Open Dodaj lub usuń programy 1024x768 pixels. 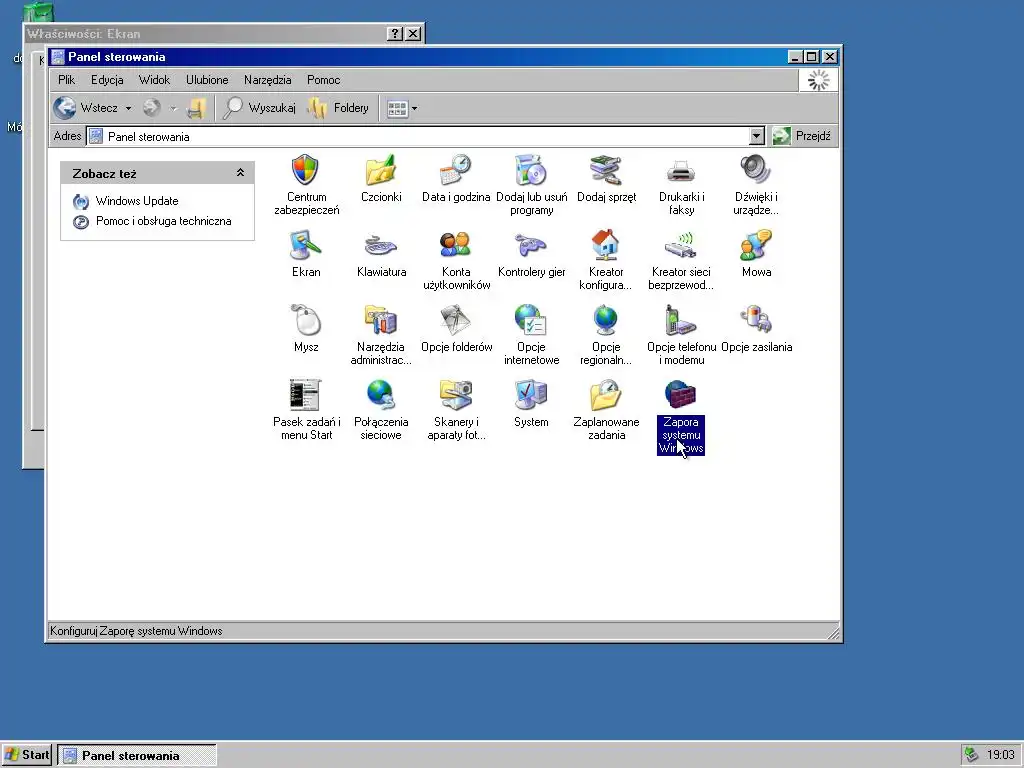[x=531, y=184]
